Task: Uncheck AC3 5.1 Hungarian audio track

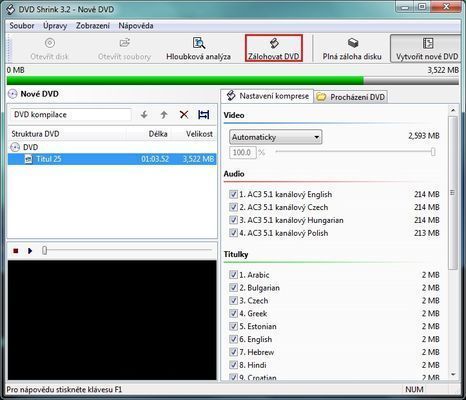Action: click(x=233, y=220)
